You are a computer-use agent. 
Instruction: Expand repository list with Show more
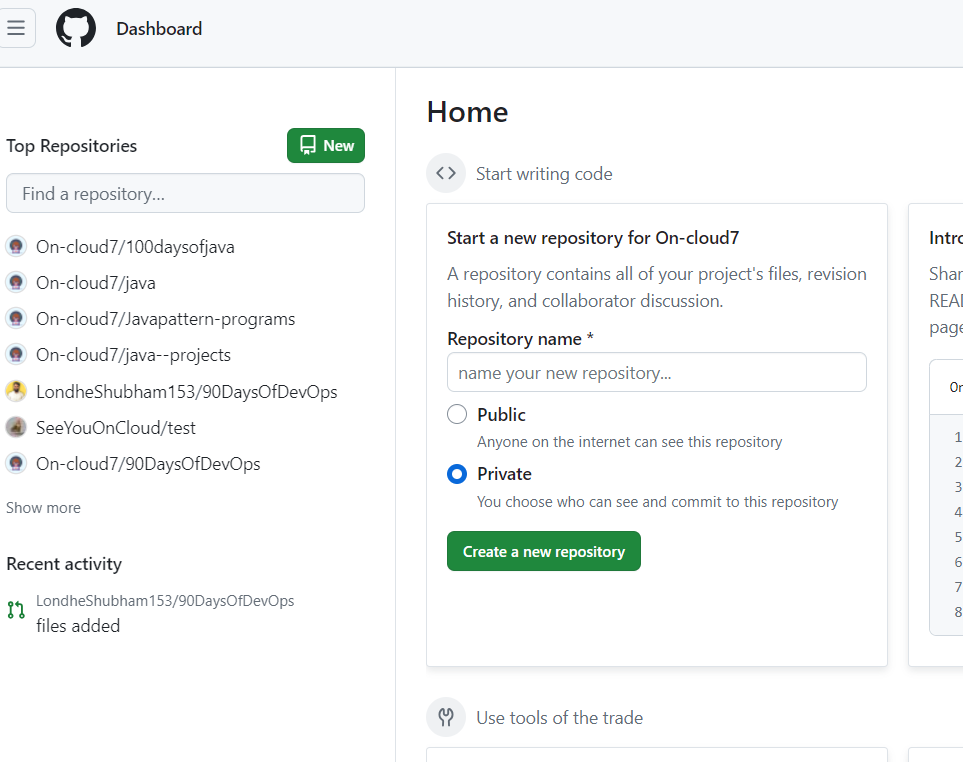coord(43,508)
